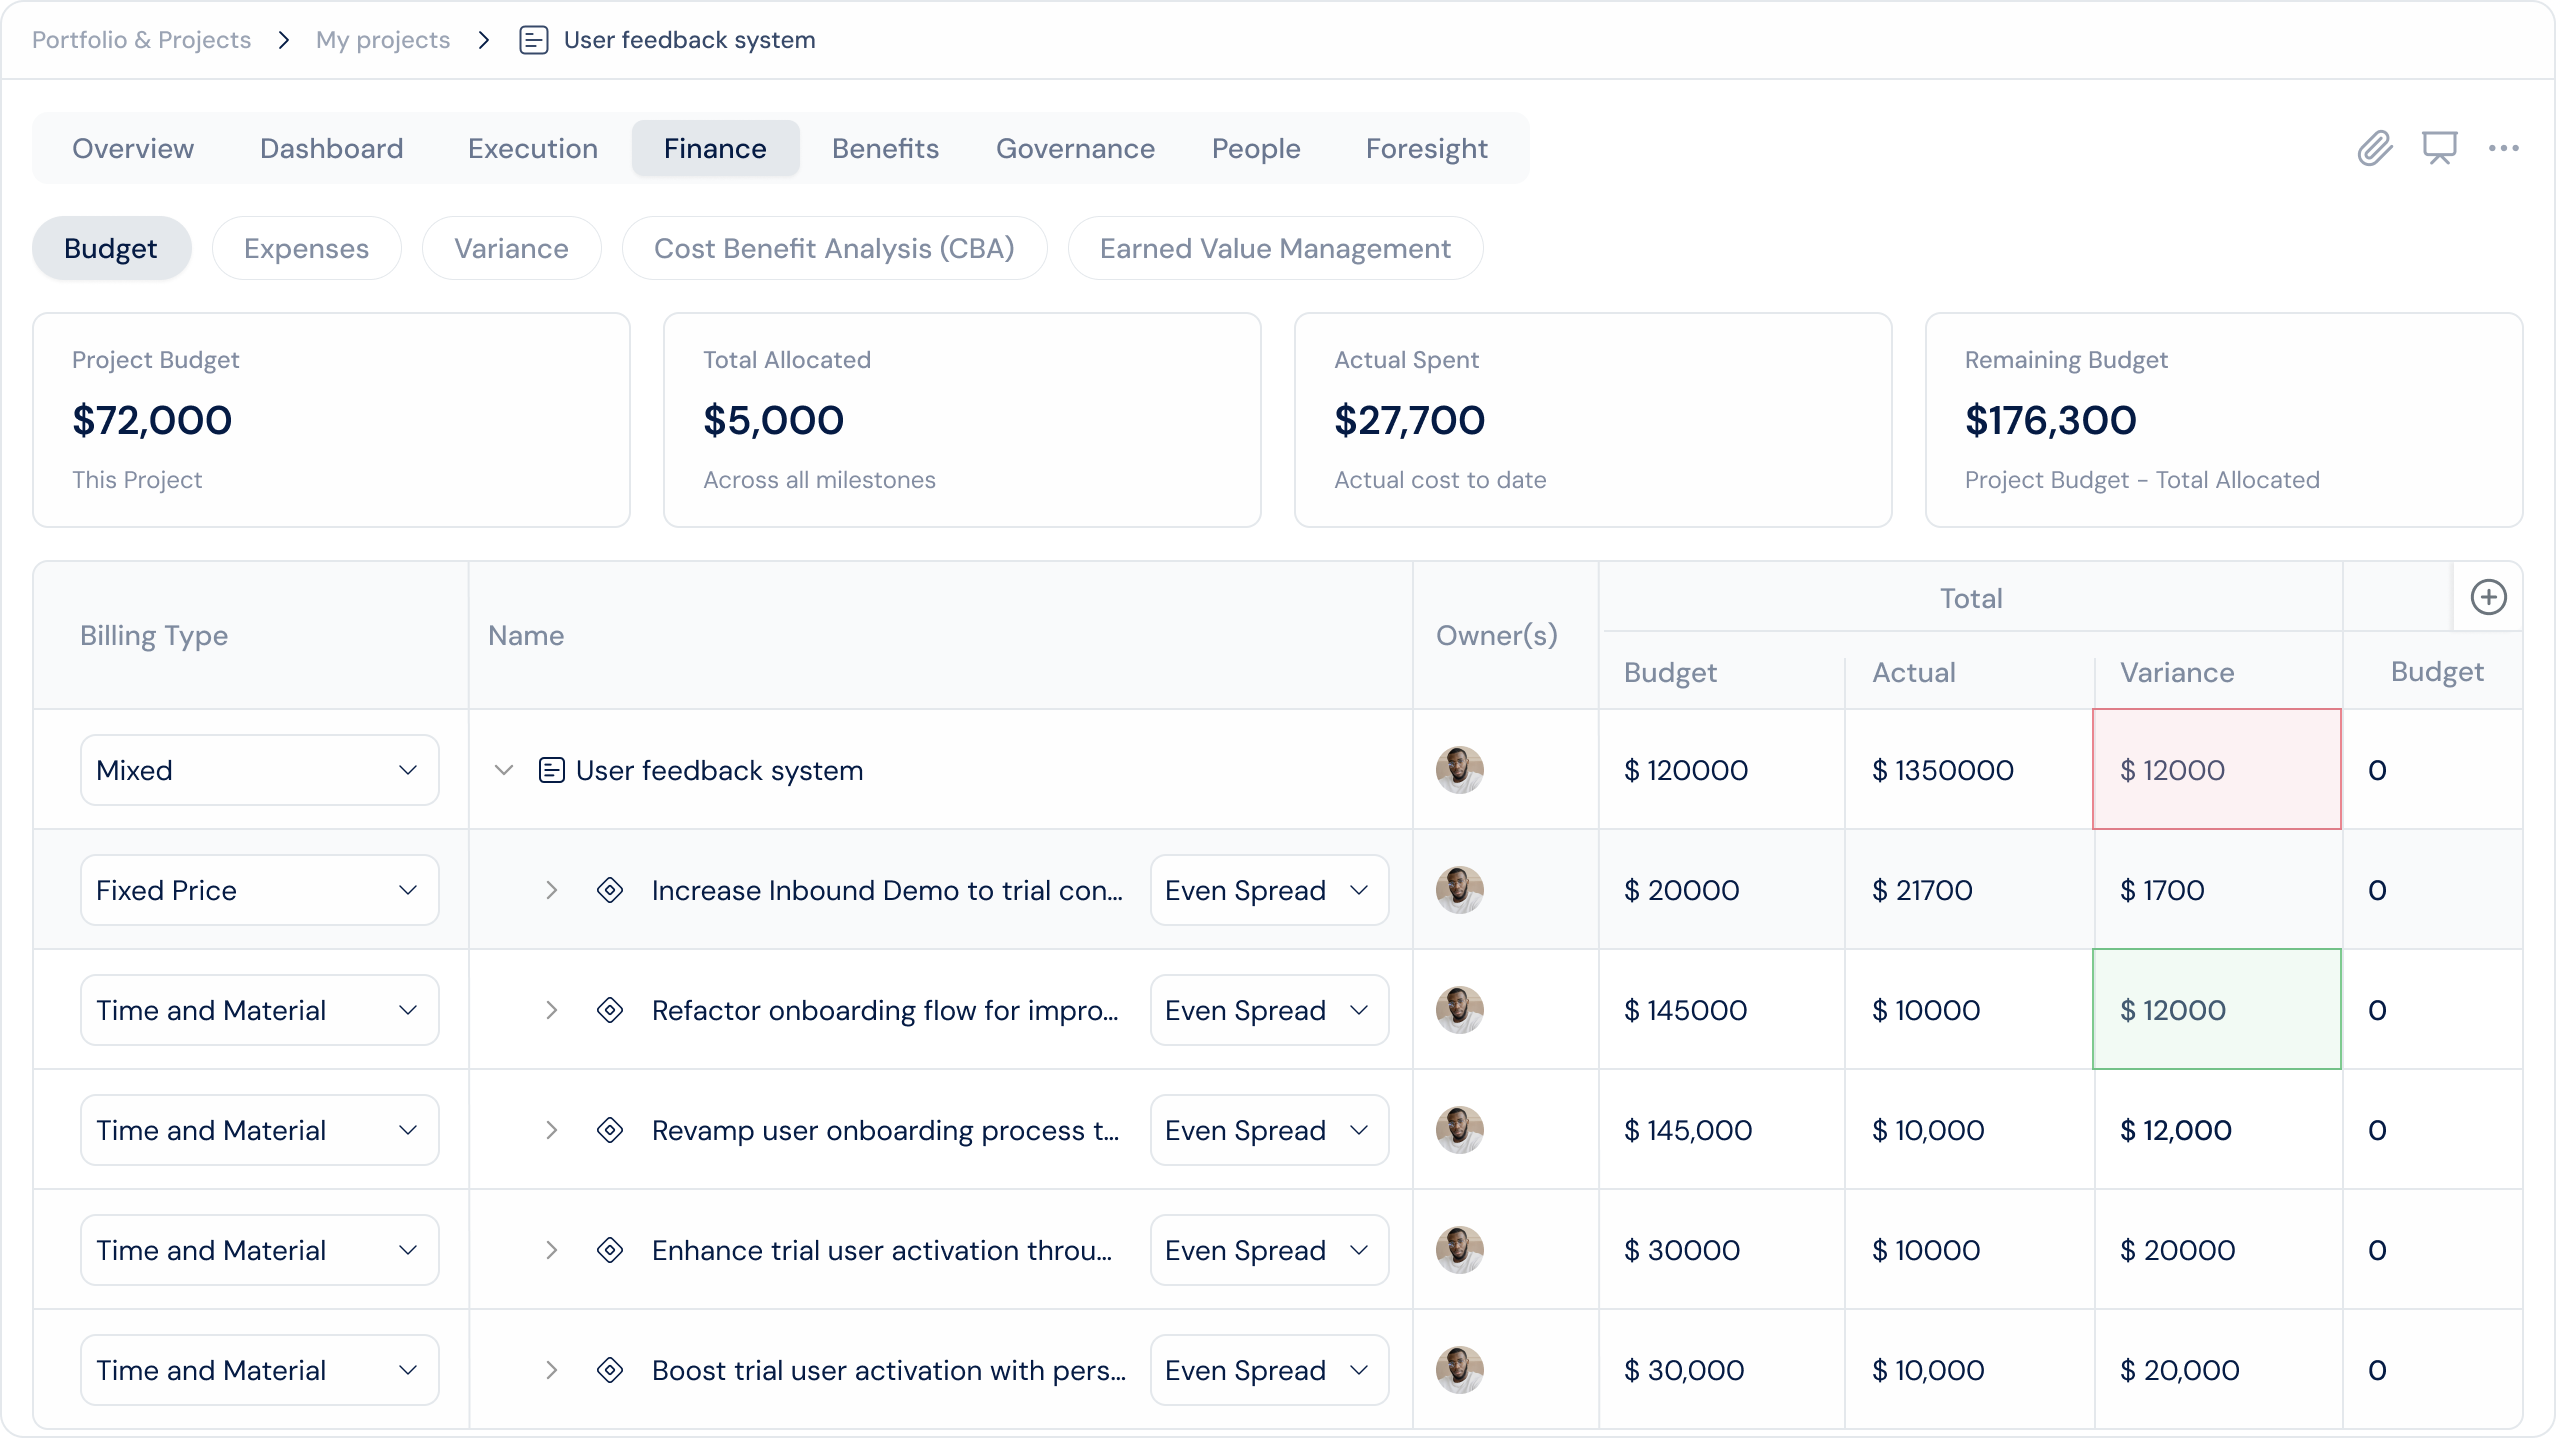This screenshot has width=2556, height=1438.
Task: Switch to the Overview tab
Action: [x=133, y=148]
